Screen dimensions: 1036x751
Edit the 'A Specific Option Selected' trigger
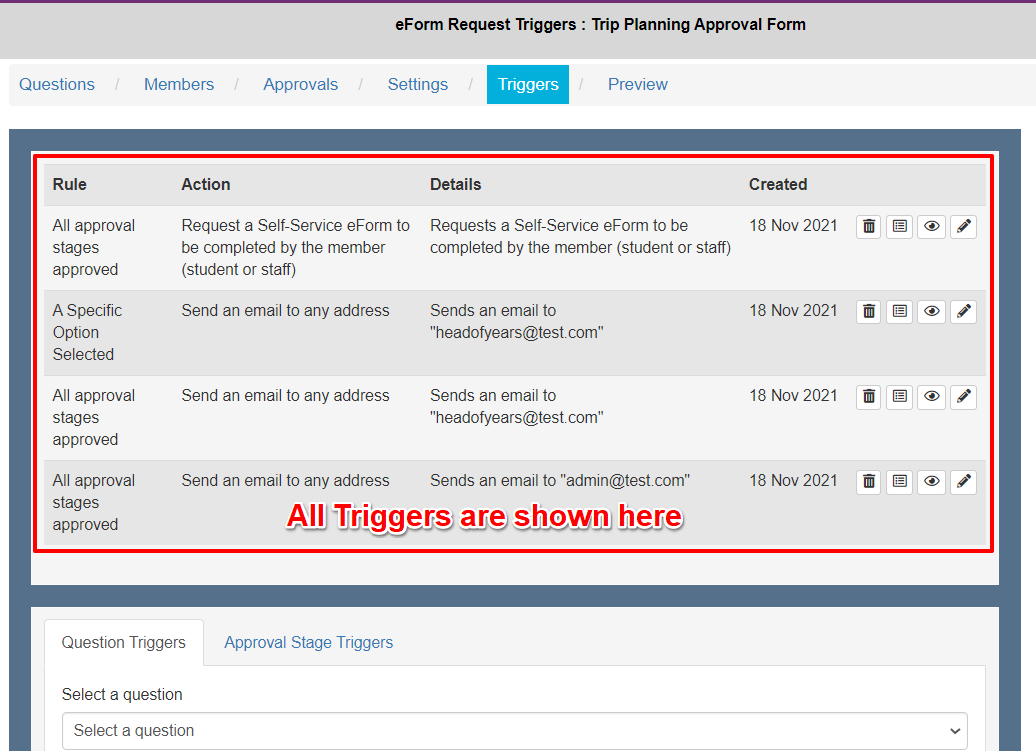pyautogui.click(x=963, y=312)
